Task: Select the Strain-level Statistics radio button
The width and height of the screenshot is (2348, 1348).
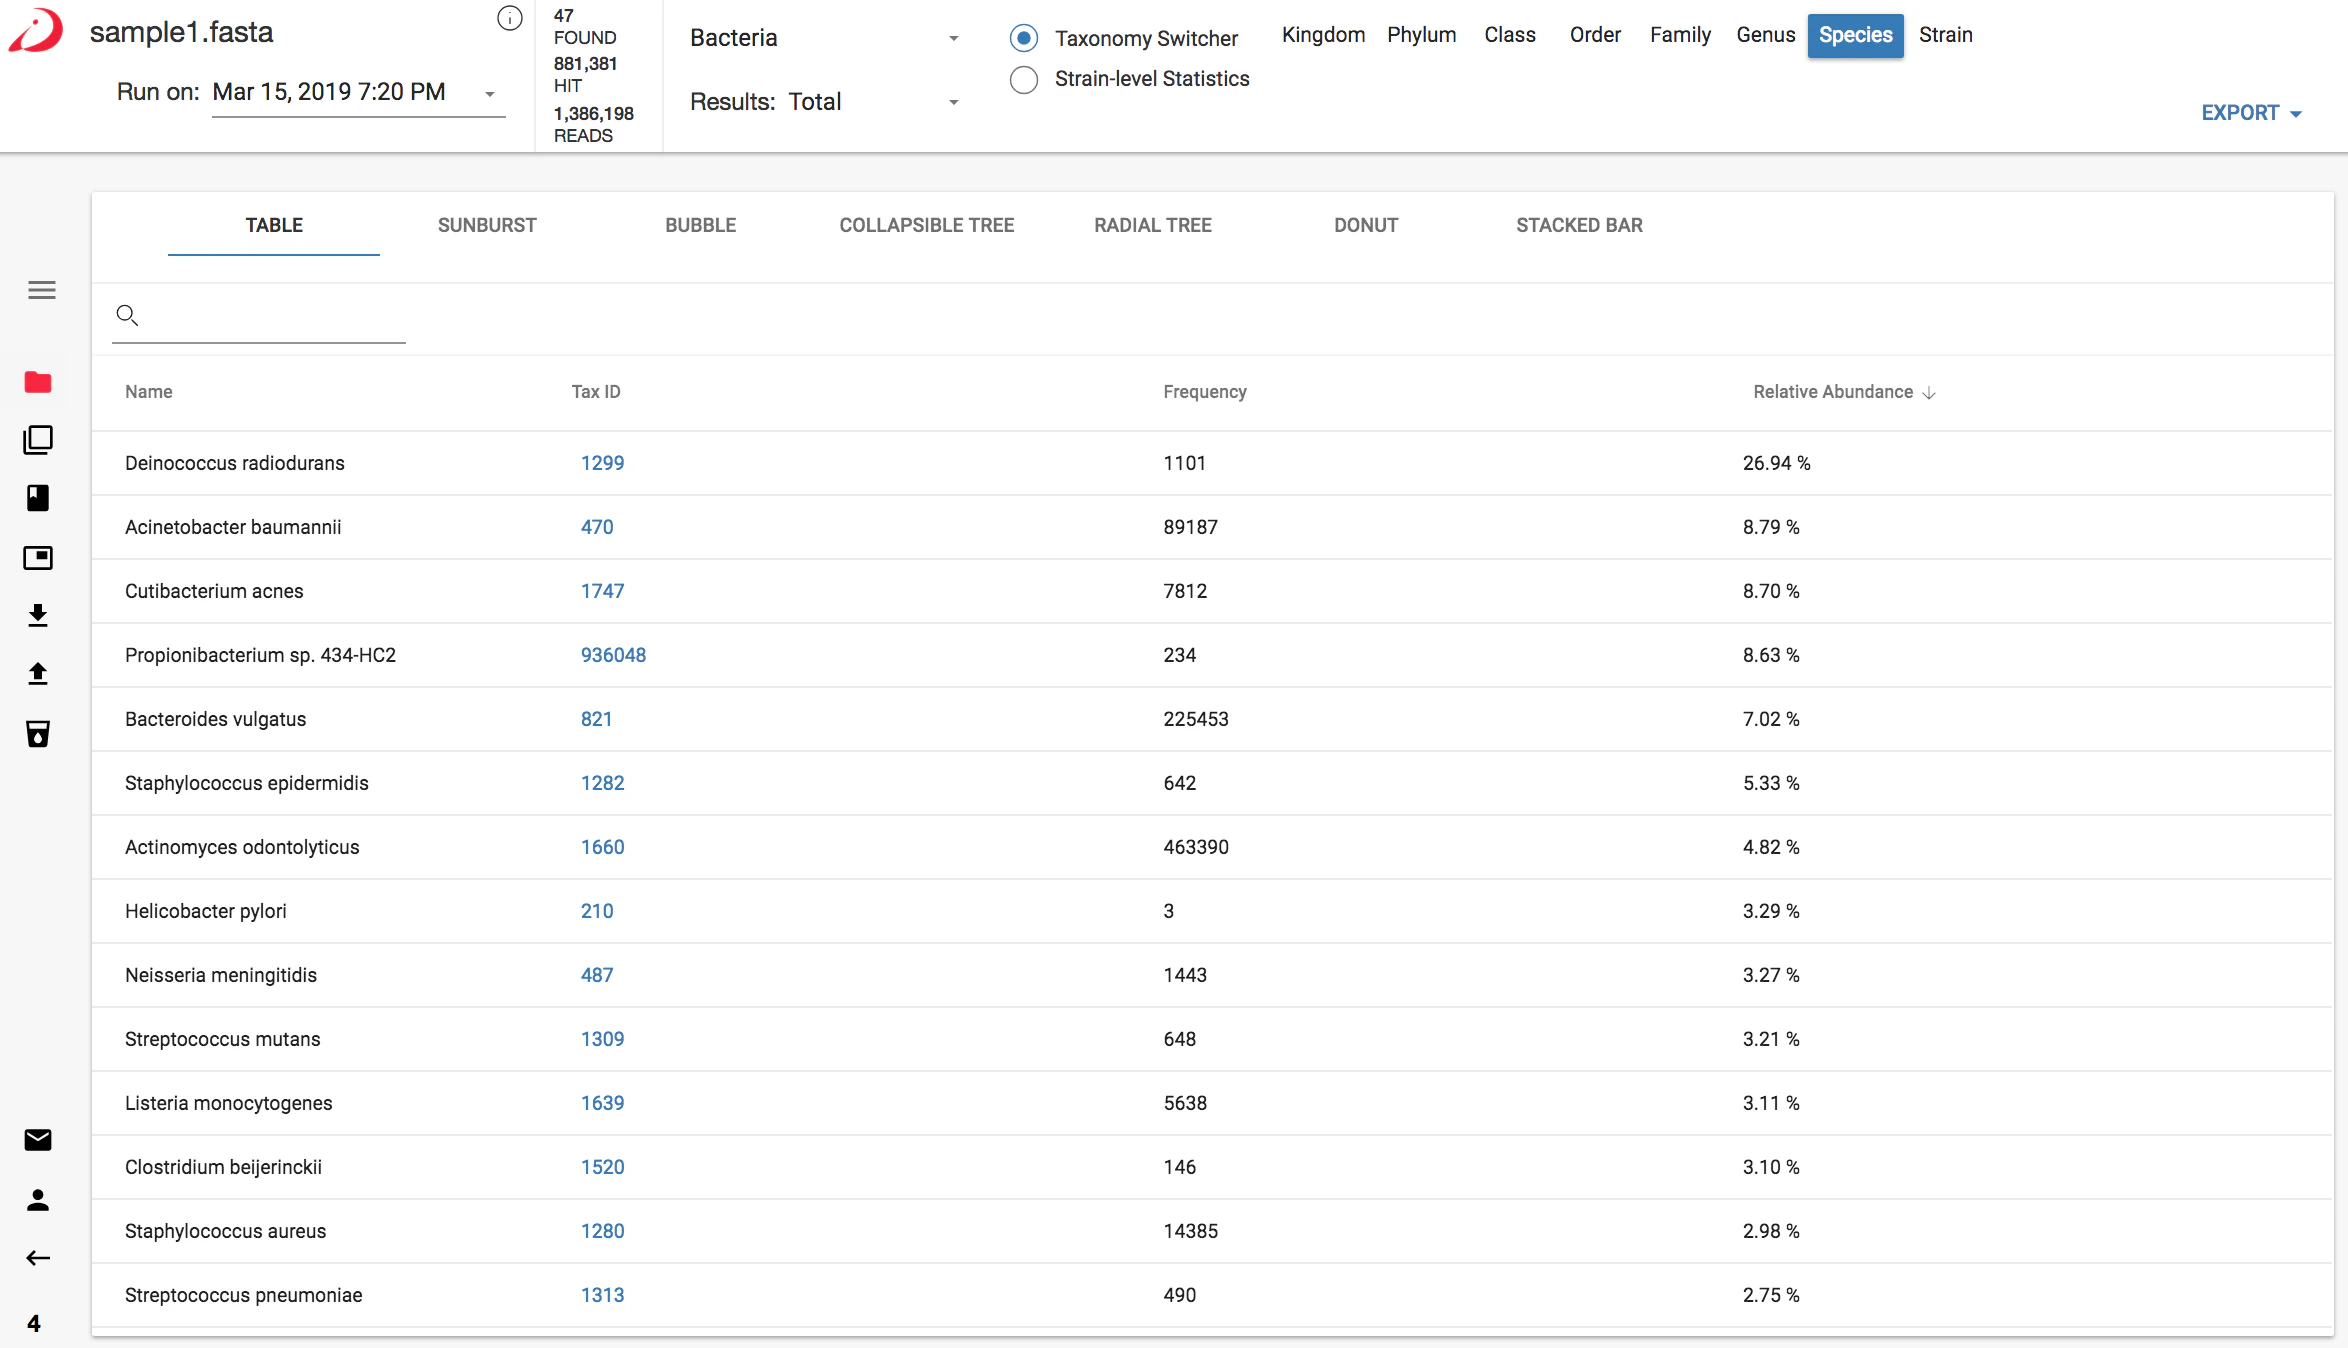Action: point(1024,80)
